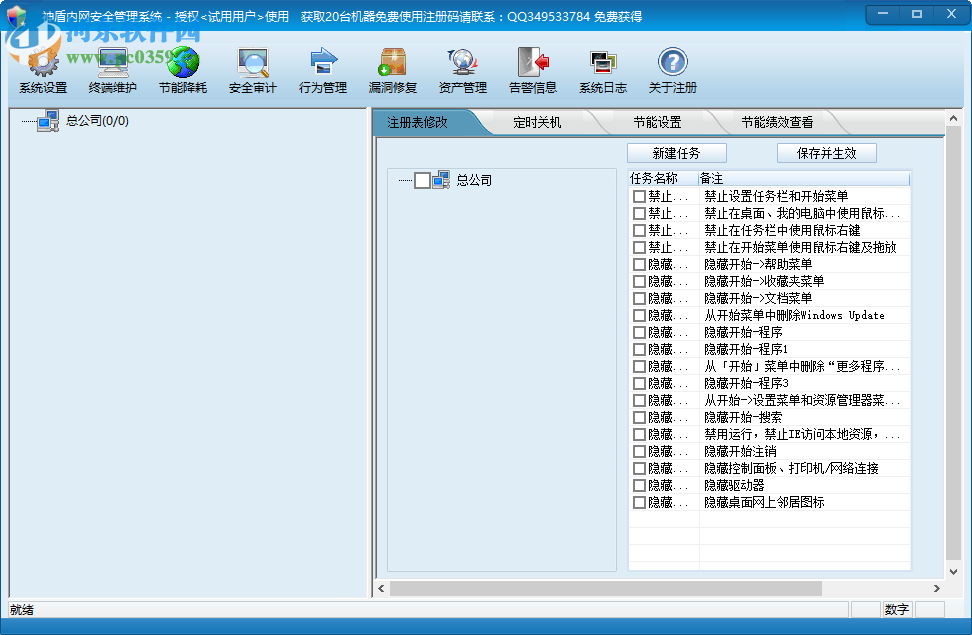Open the 关于注册 help icon

point(673,63)
